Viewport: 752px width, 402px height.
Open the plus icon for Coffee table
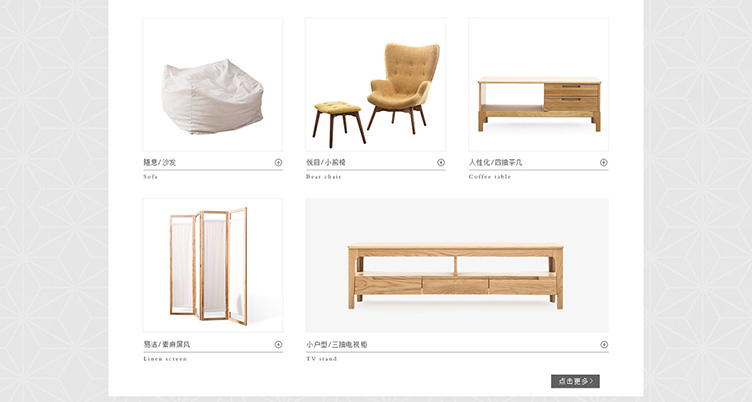click(x=604, y=163)
